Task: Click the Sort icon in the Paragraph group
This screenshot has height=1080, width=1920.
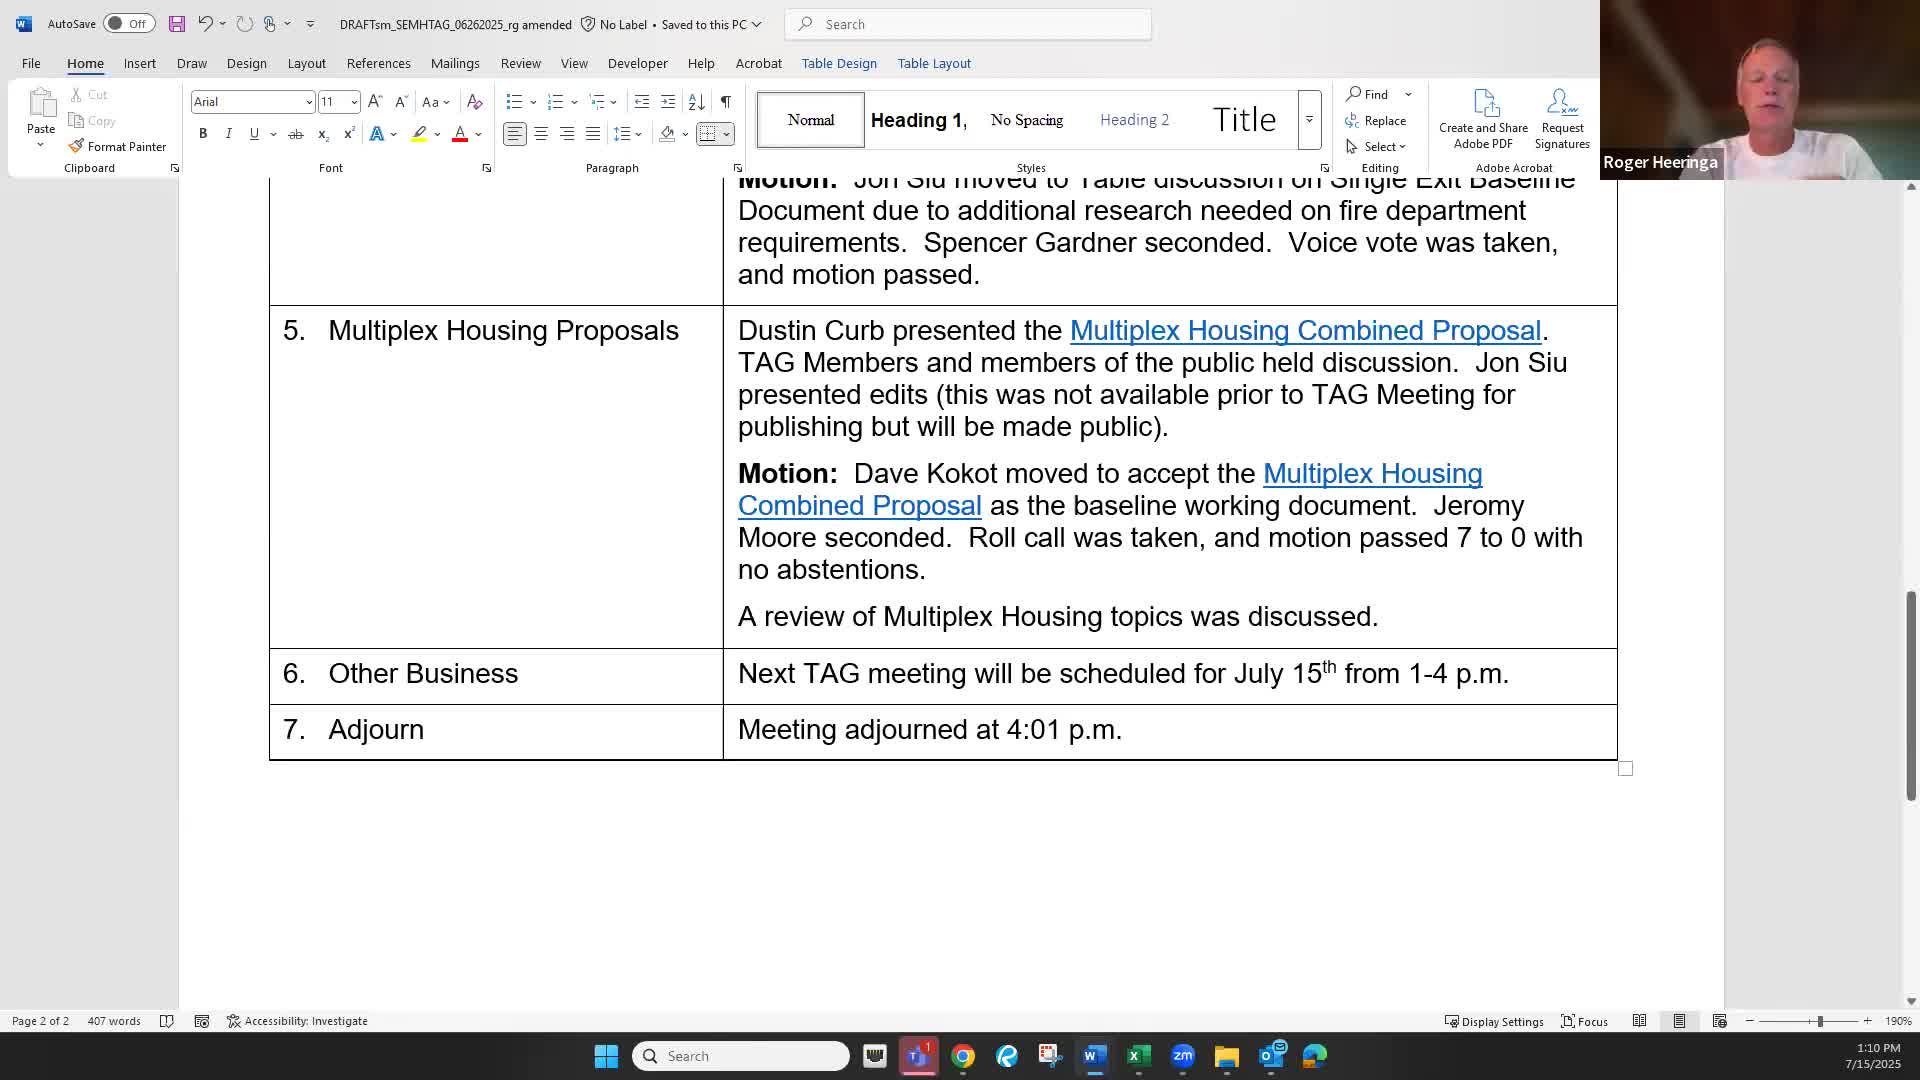Action: click(x=697, y=101)
